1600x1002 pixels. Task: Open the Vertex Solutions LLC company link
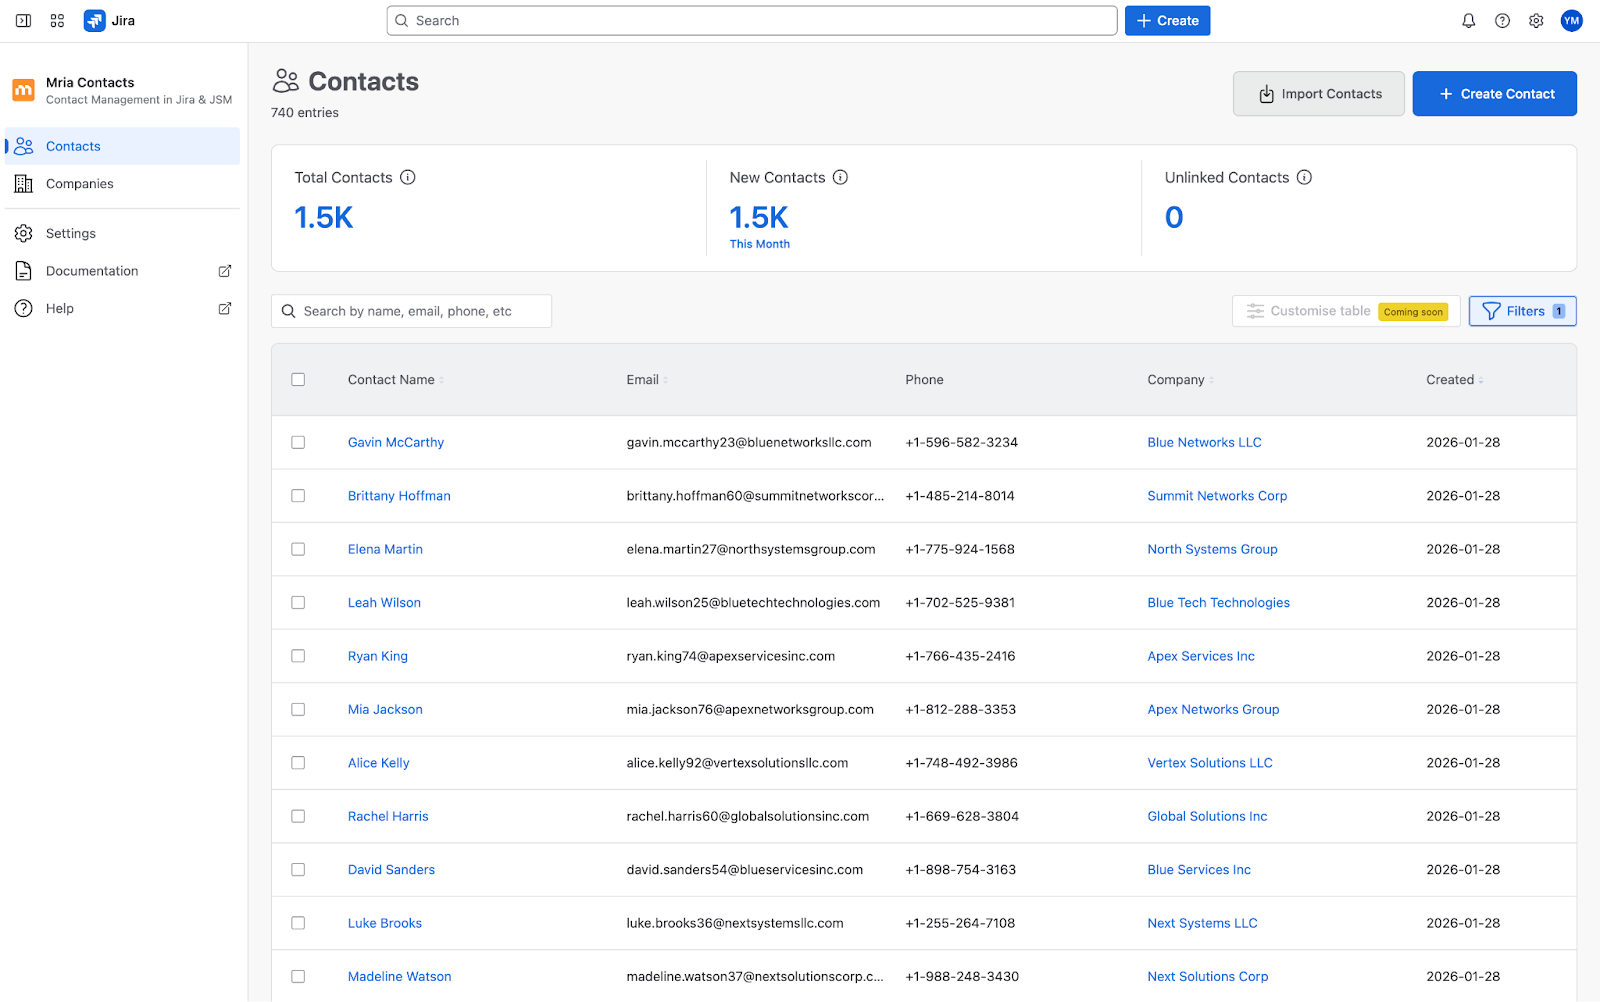[1210, 763]
